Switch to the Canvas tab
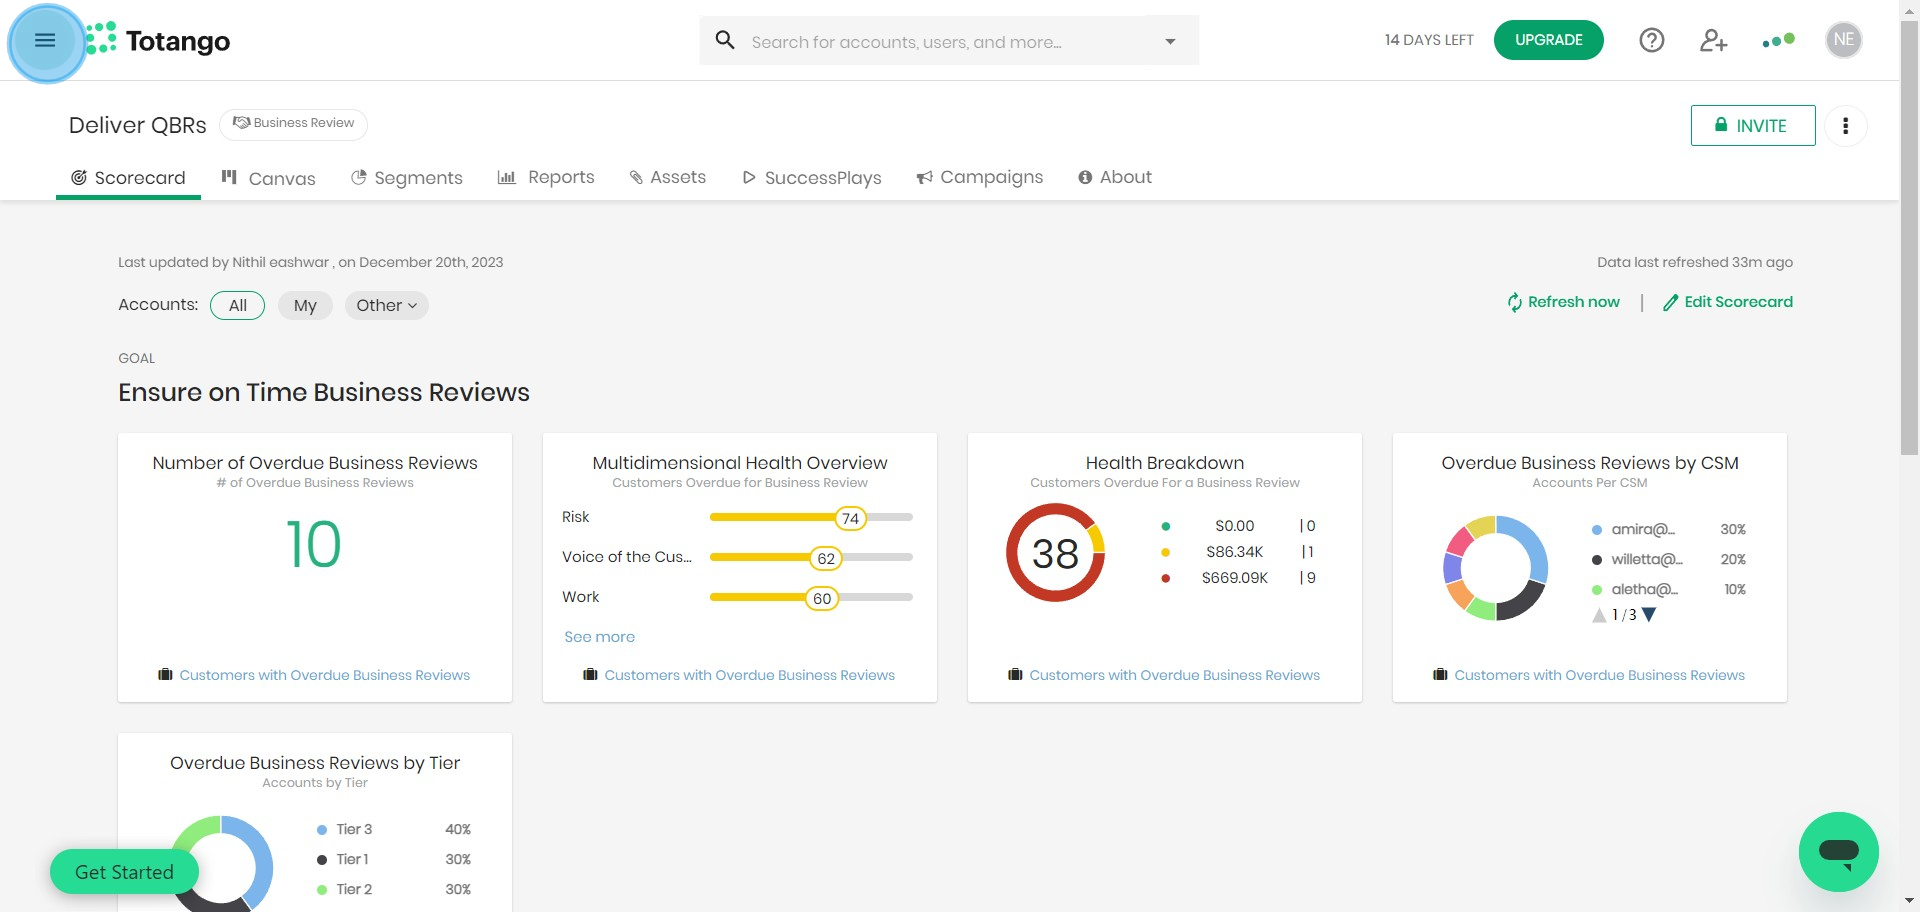This screenshot has width=1920, height=912. tap(268, 178)
